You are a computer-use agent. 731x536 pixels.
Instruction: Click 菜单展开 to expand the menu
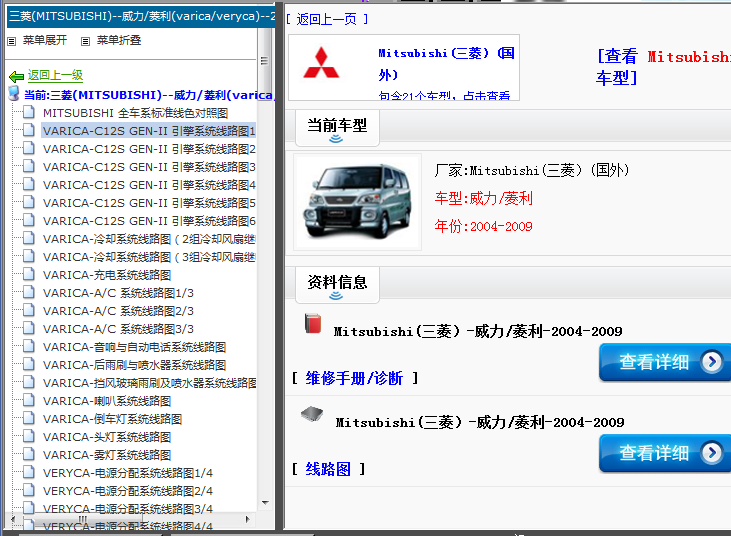point(45,41)
